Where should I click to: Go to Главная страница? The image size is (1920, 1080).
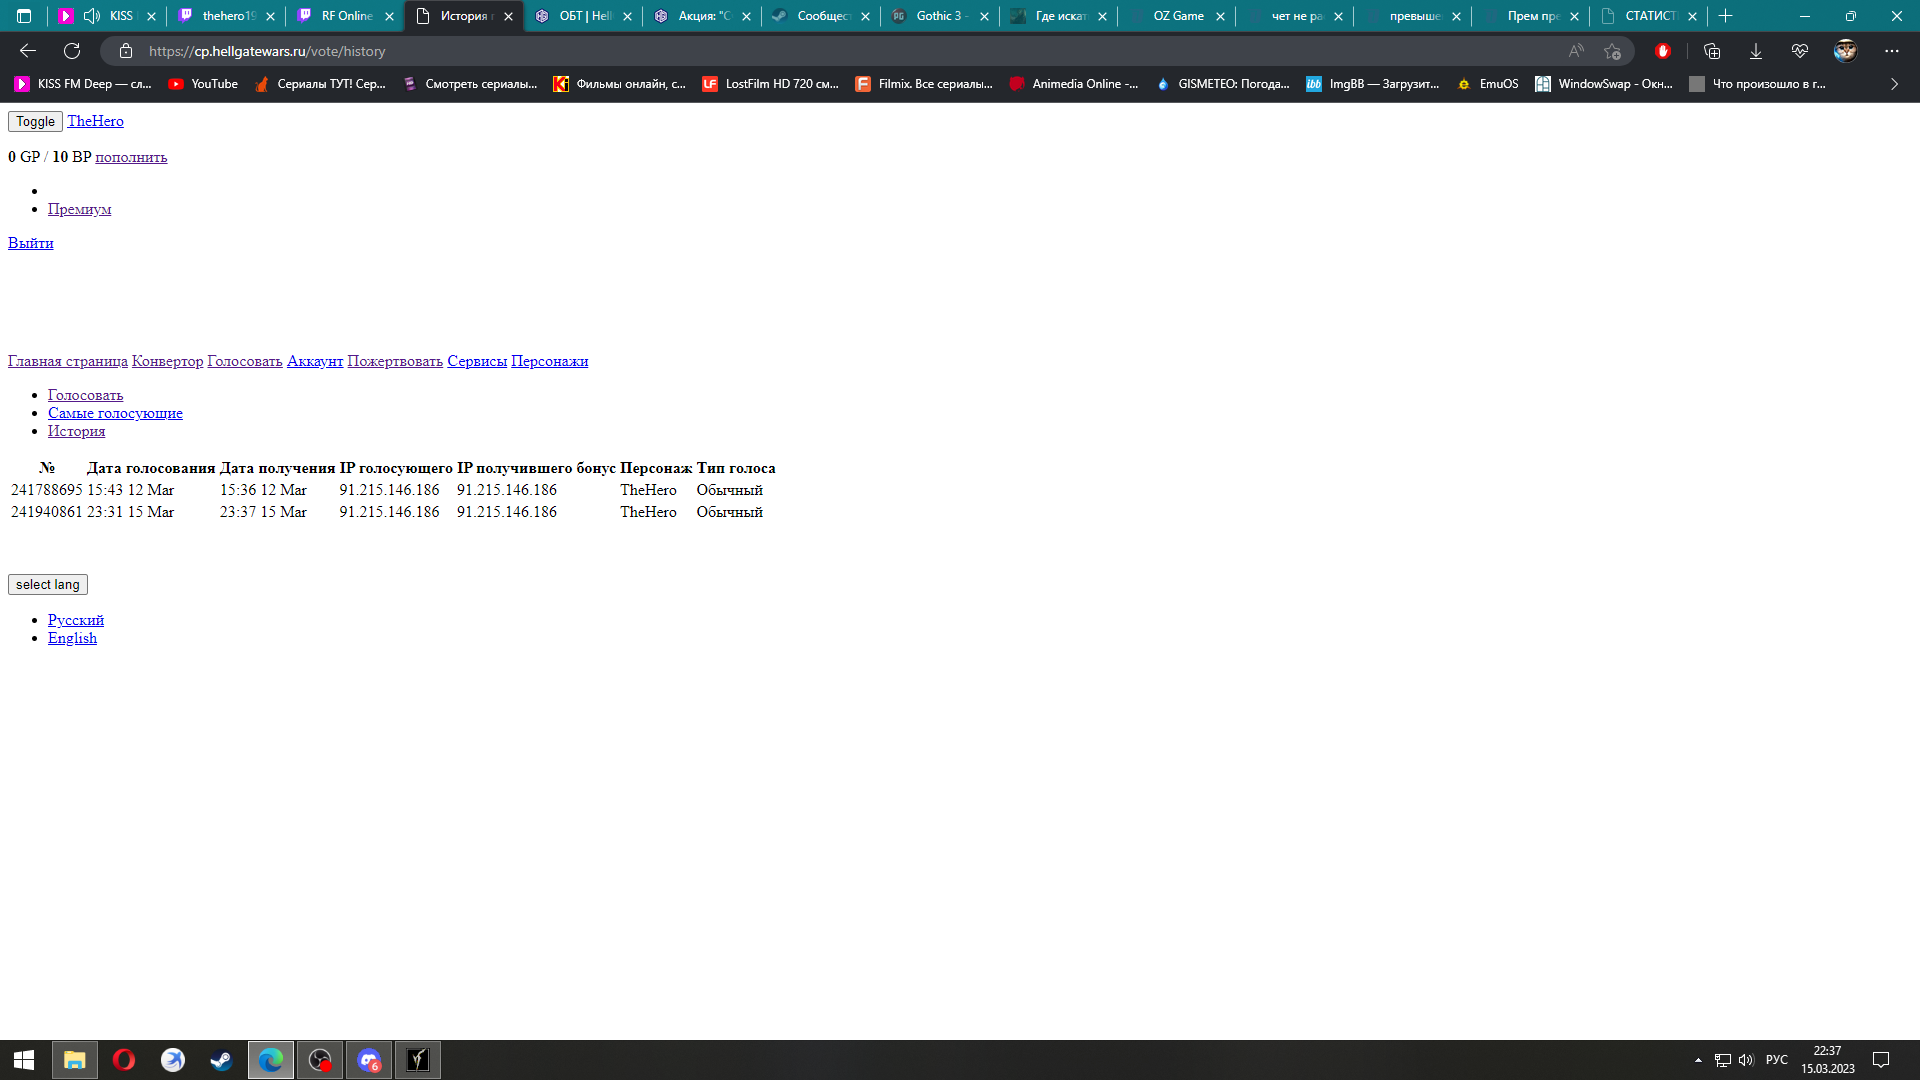tap(67, 361)
